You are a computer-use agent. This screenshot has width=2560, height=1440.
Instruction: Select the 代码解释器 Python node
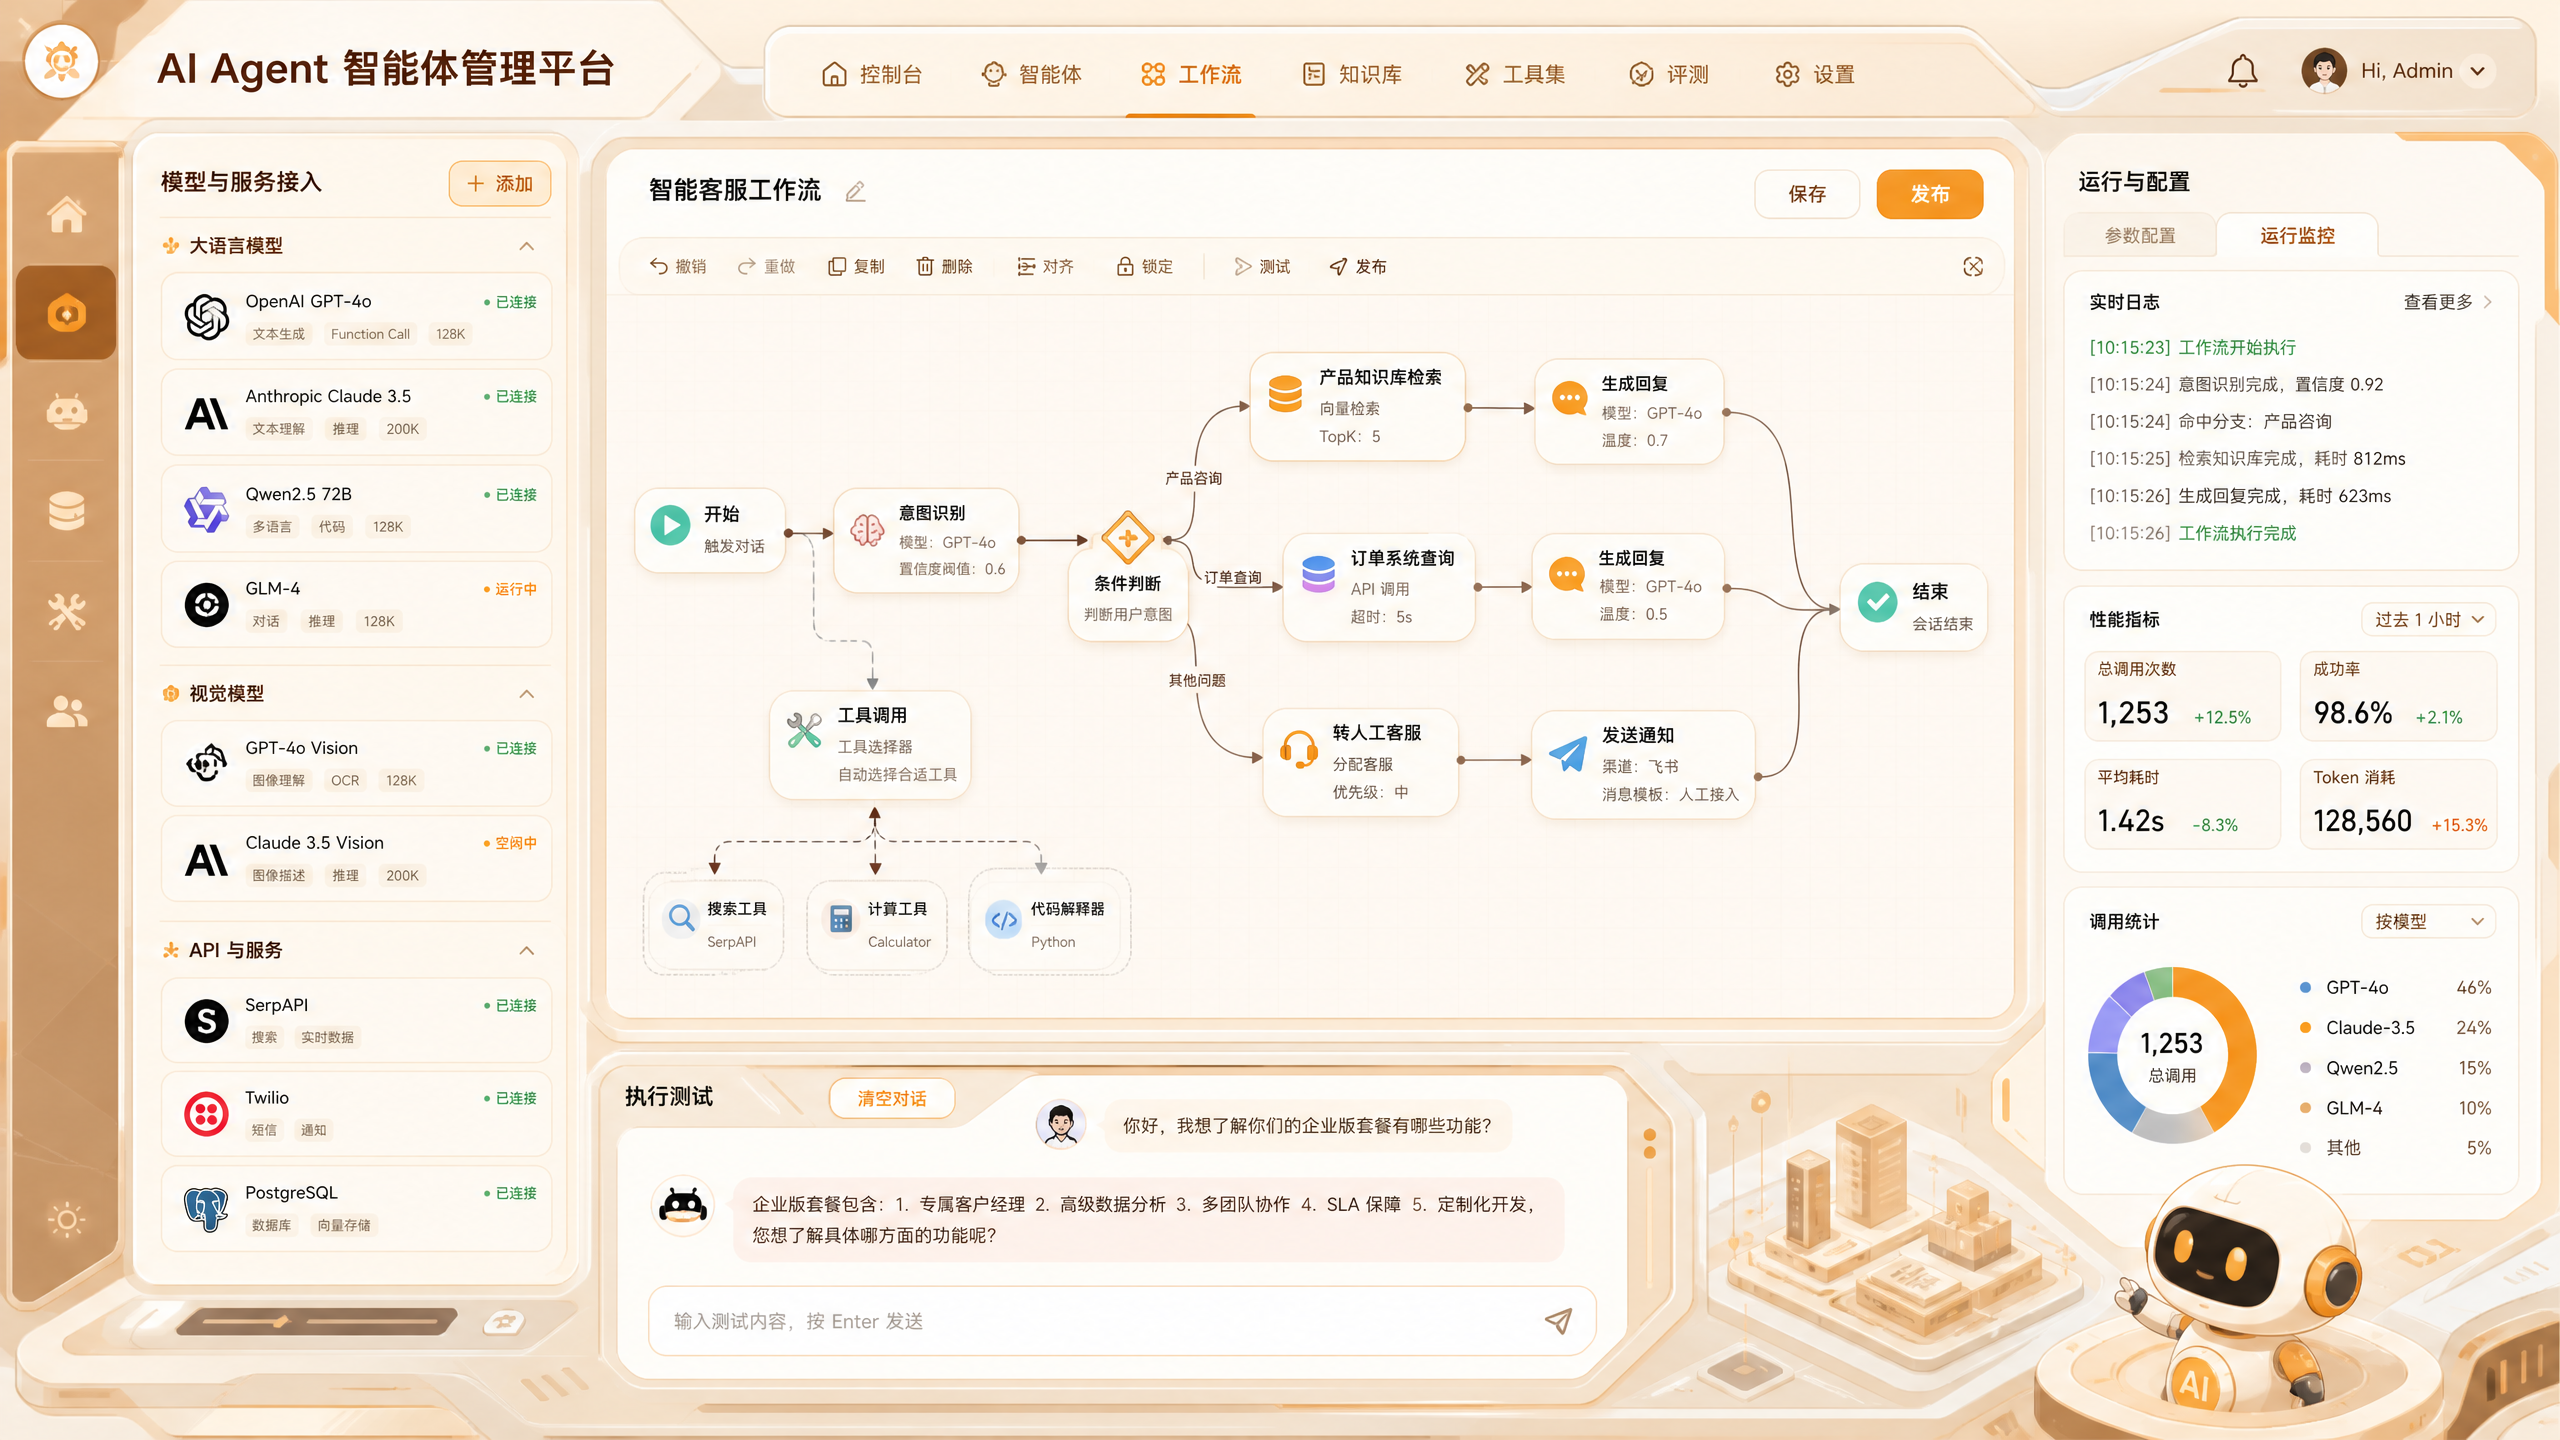[x=1049, y=922]
